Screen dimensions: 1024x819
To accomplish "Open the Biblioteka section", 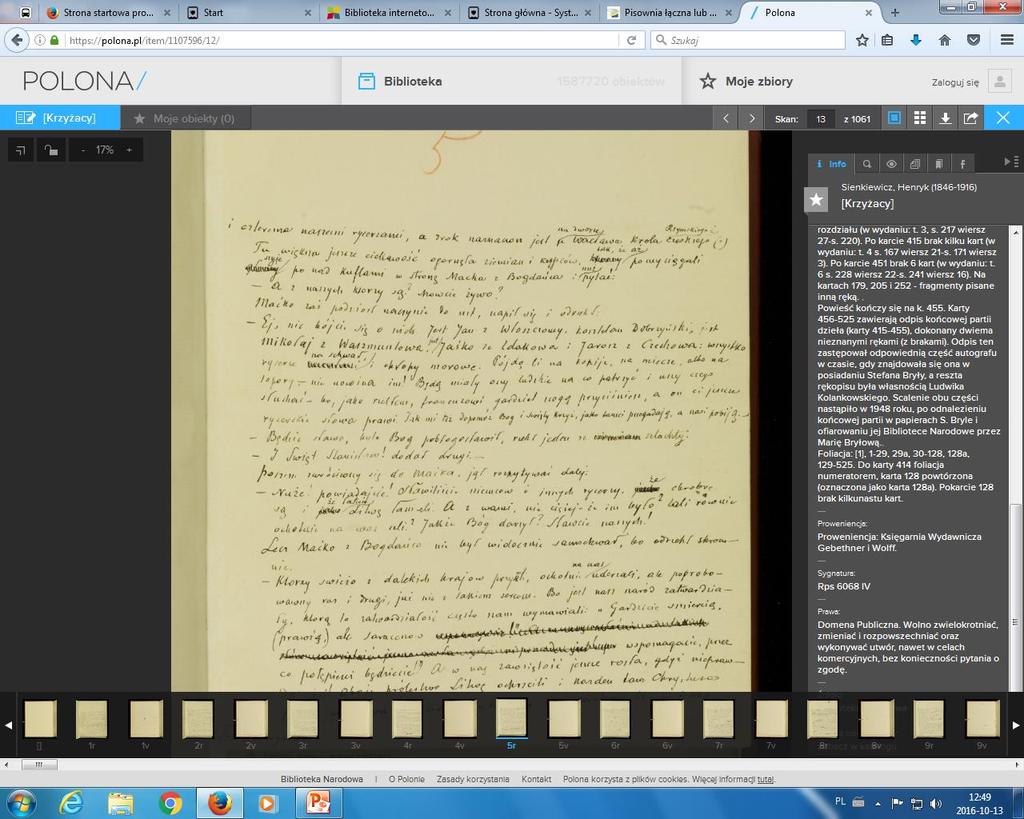I will coord(400,82).
